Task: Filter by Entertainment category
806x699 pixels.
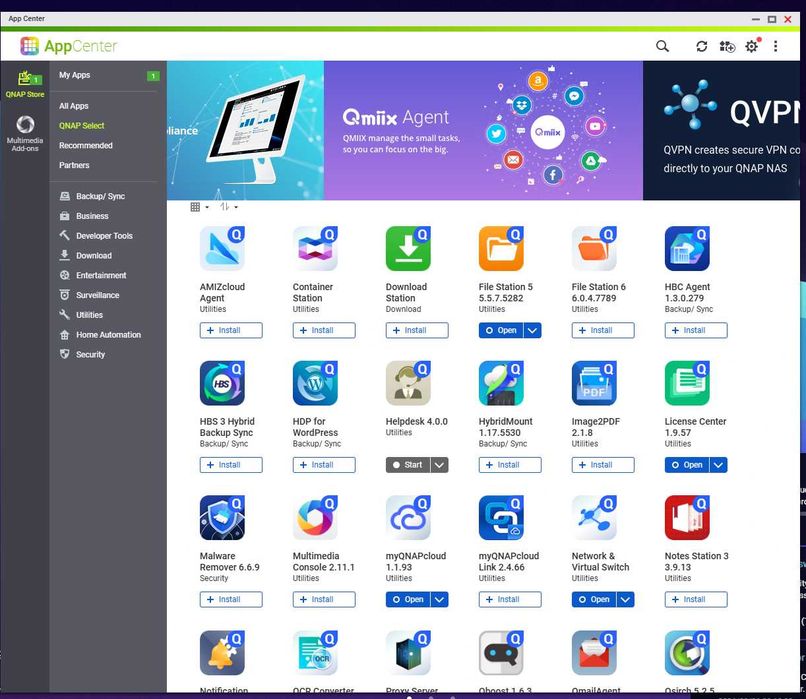Action: [x=93, y=275]
